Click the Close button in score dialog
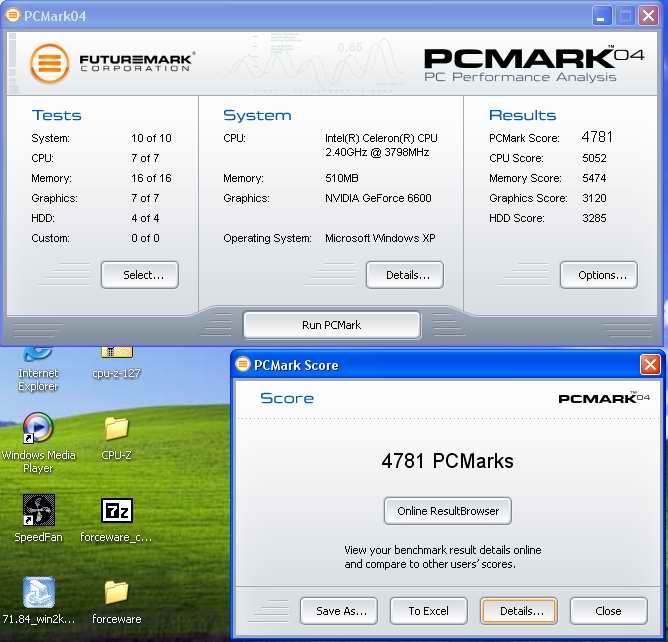Image resolution: width=668 pixels, height=642 pixels. [x=608, y=611]
